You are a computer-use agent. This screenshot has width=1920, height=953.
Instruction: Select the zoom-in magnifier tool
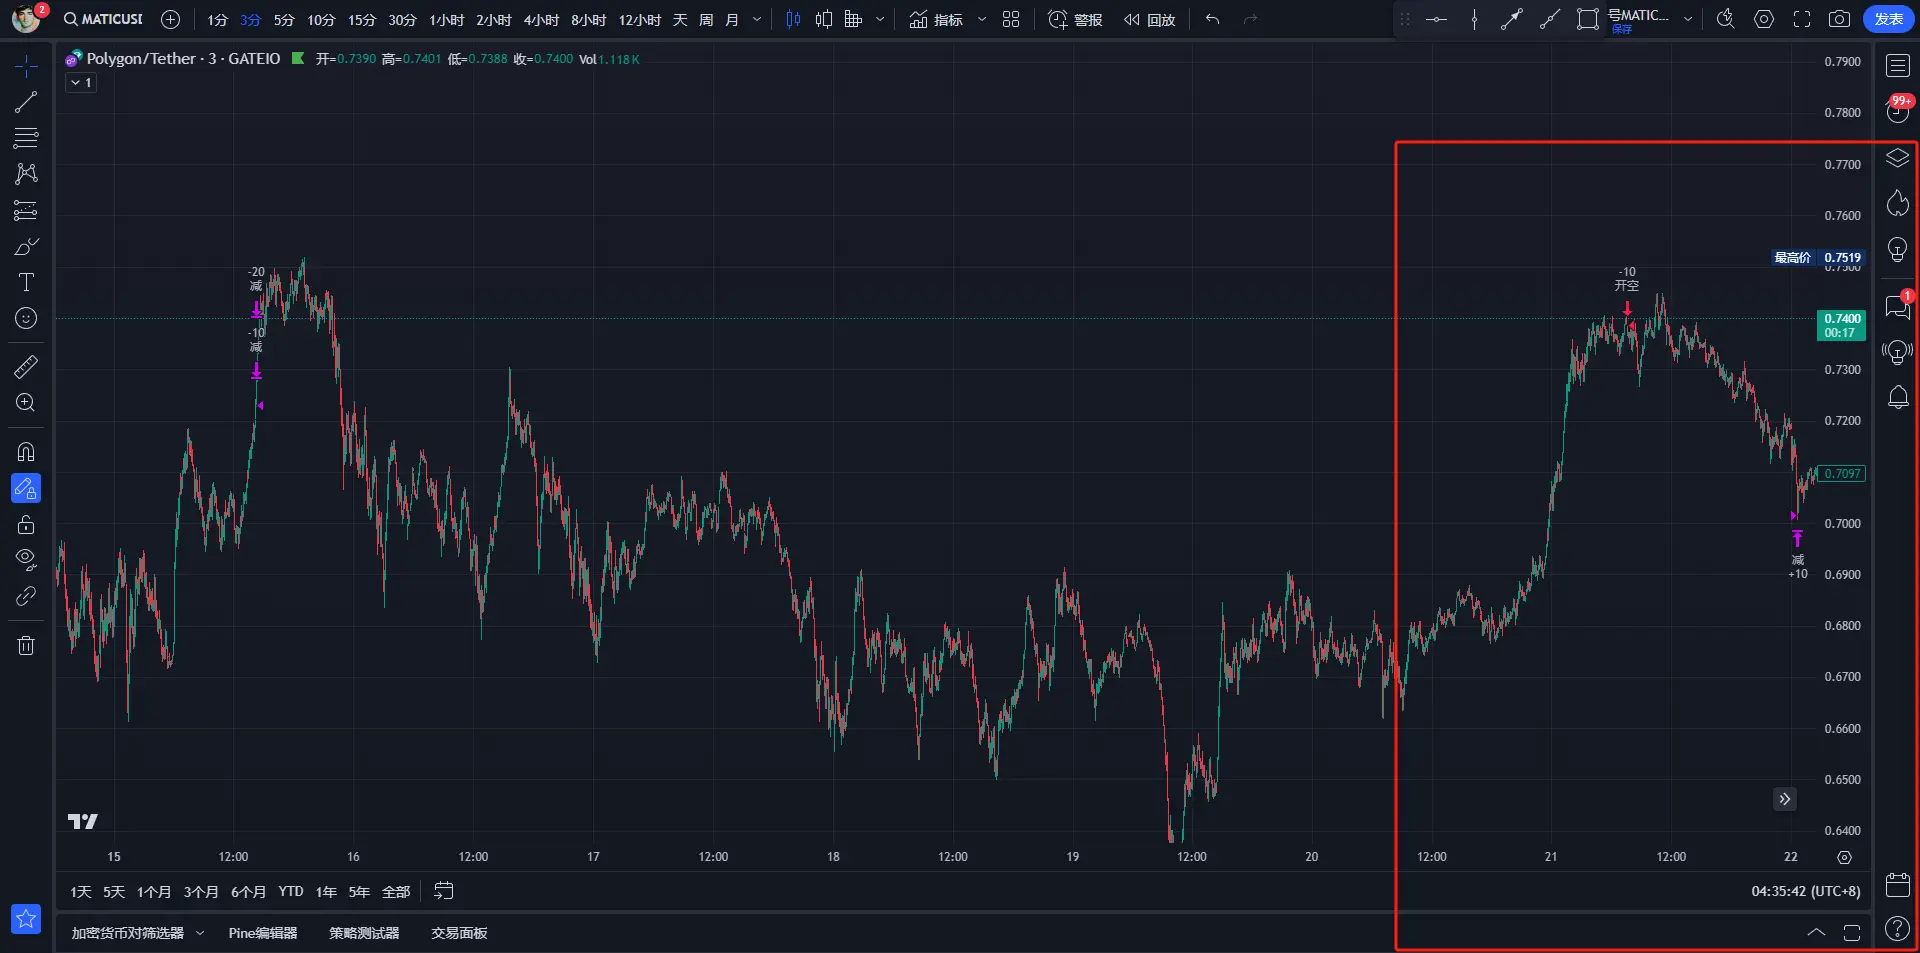[x=26, y=403]
